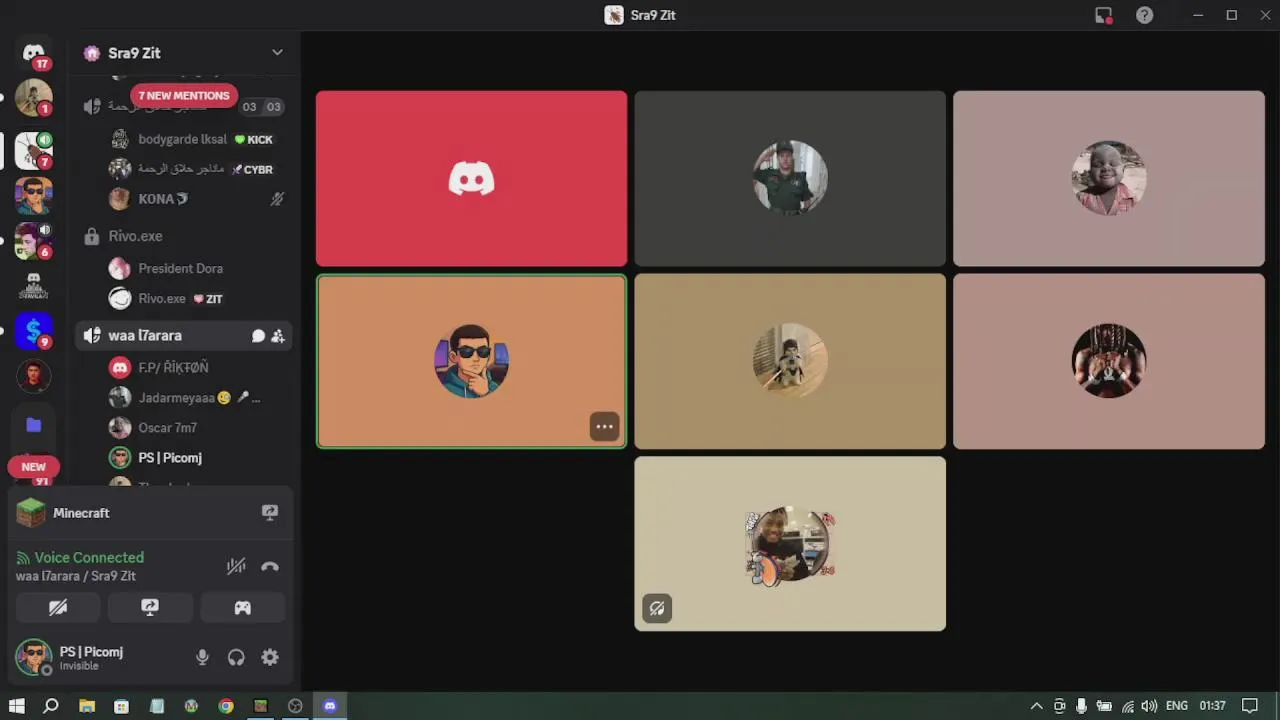Image resolution: width=1280 pixels, height=720 pixels.
Task: Open Microsoft Store taskbar icon
Action: click(x=121, y=706)
